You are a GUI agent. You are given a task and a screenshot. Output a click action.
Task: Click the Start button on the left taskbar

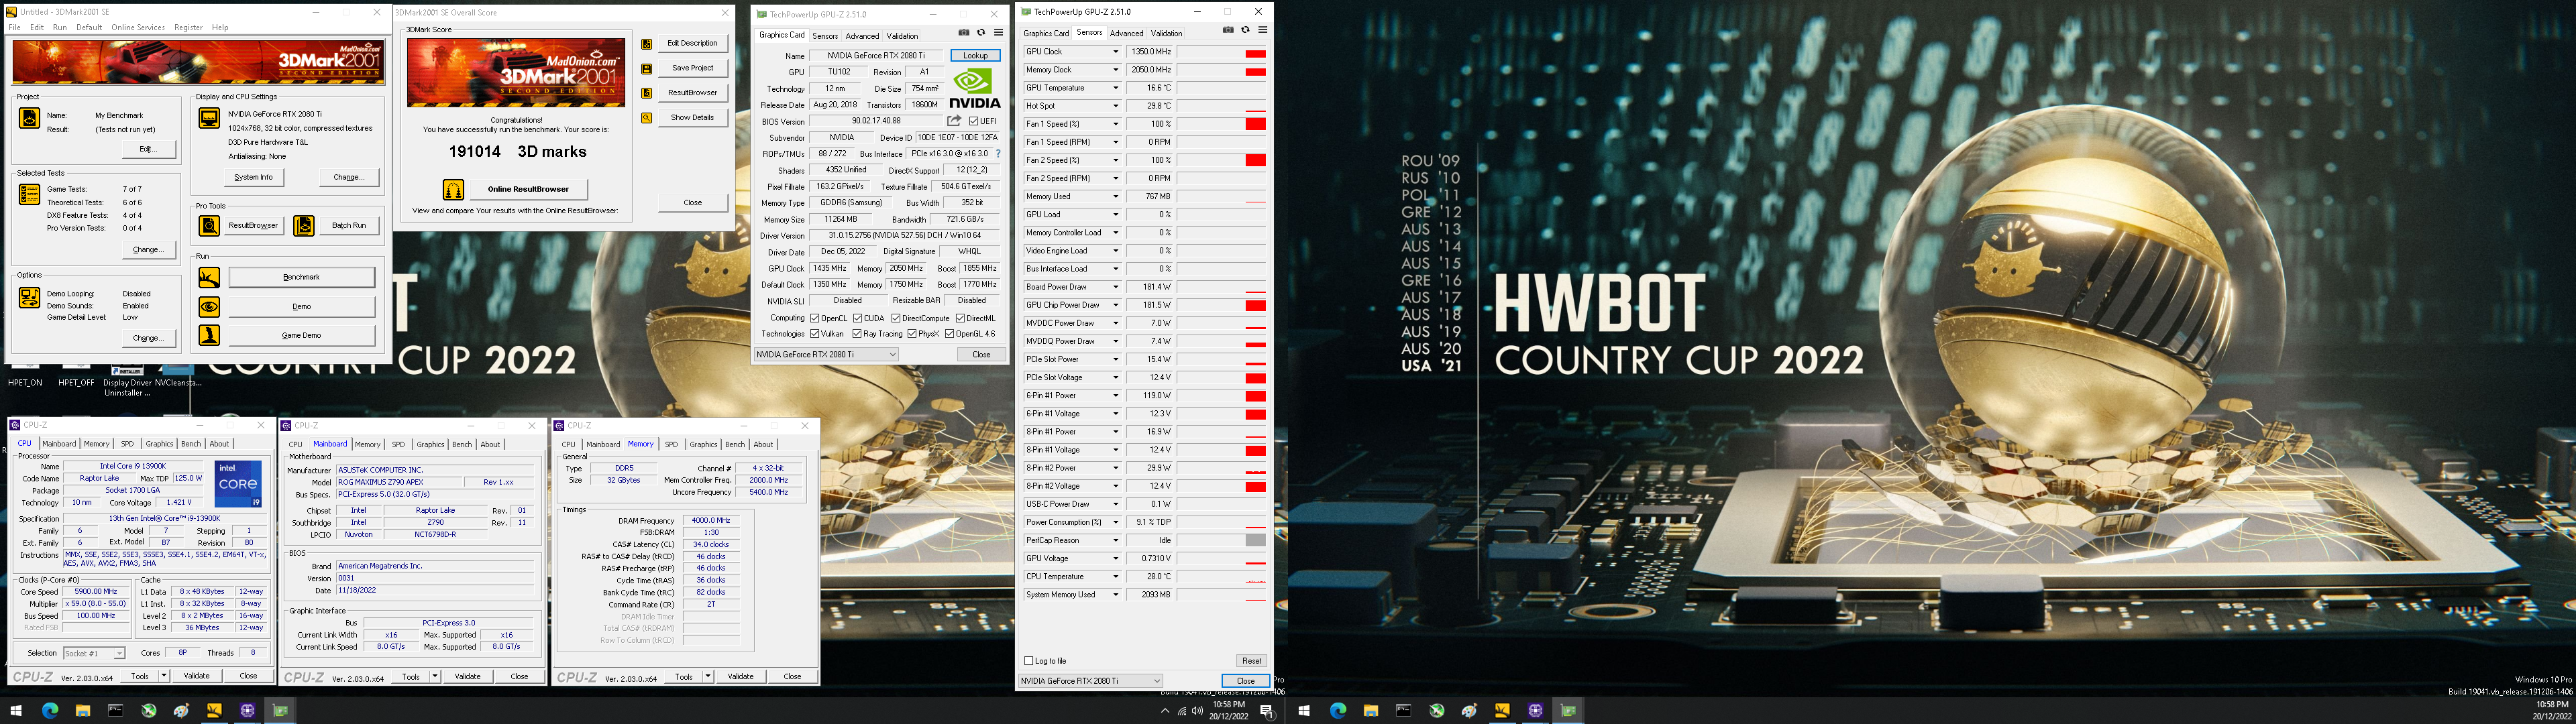click(x=17, y=711)
